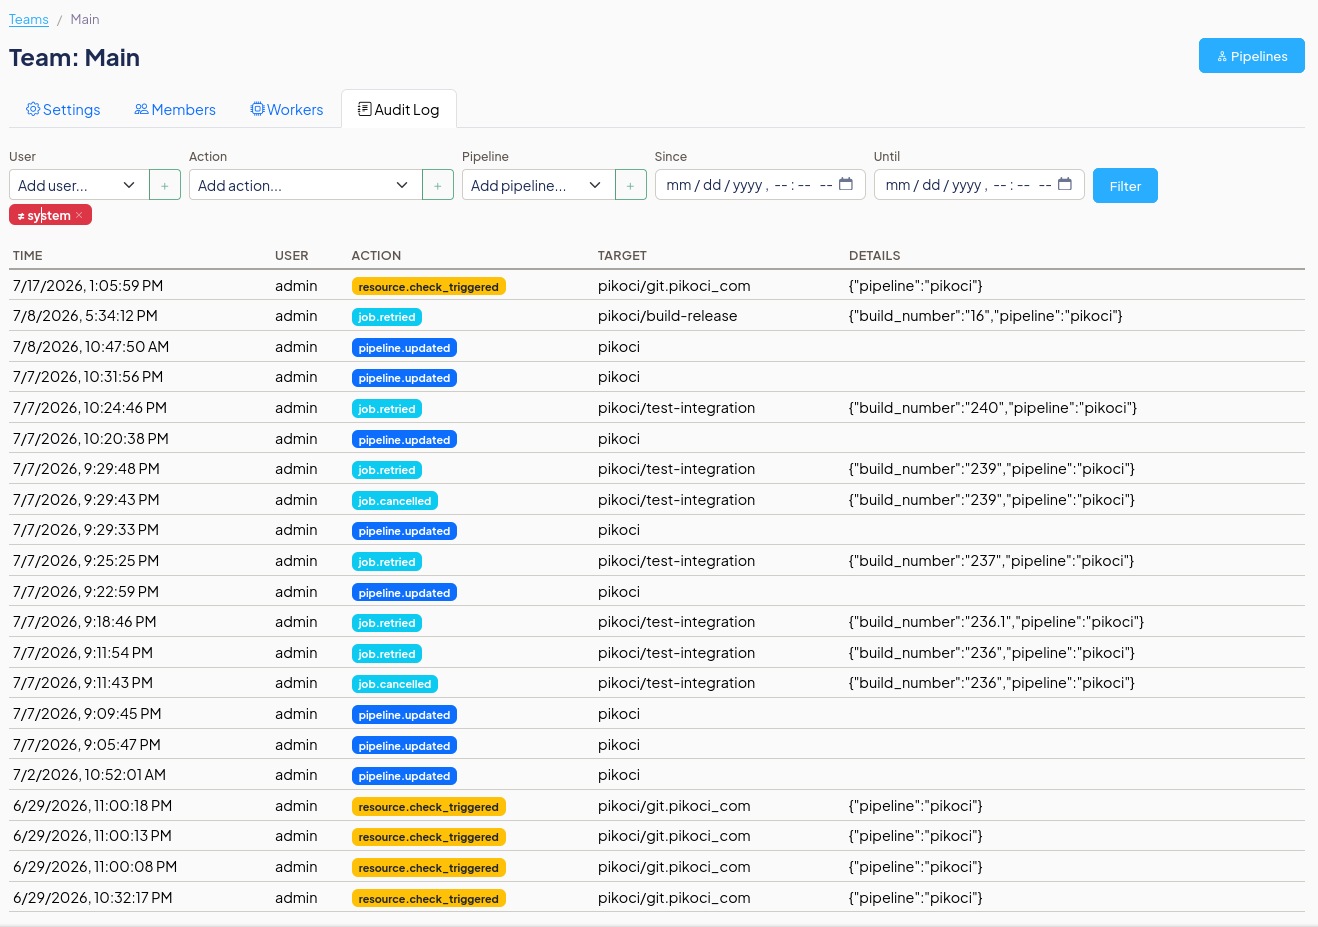Click the ACTION column header
1318x927 pixels.
[376, 256]
